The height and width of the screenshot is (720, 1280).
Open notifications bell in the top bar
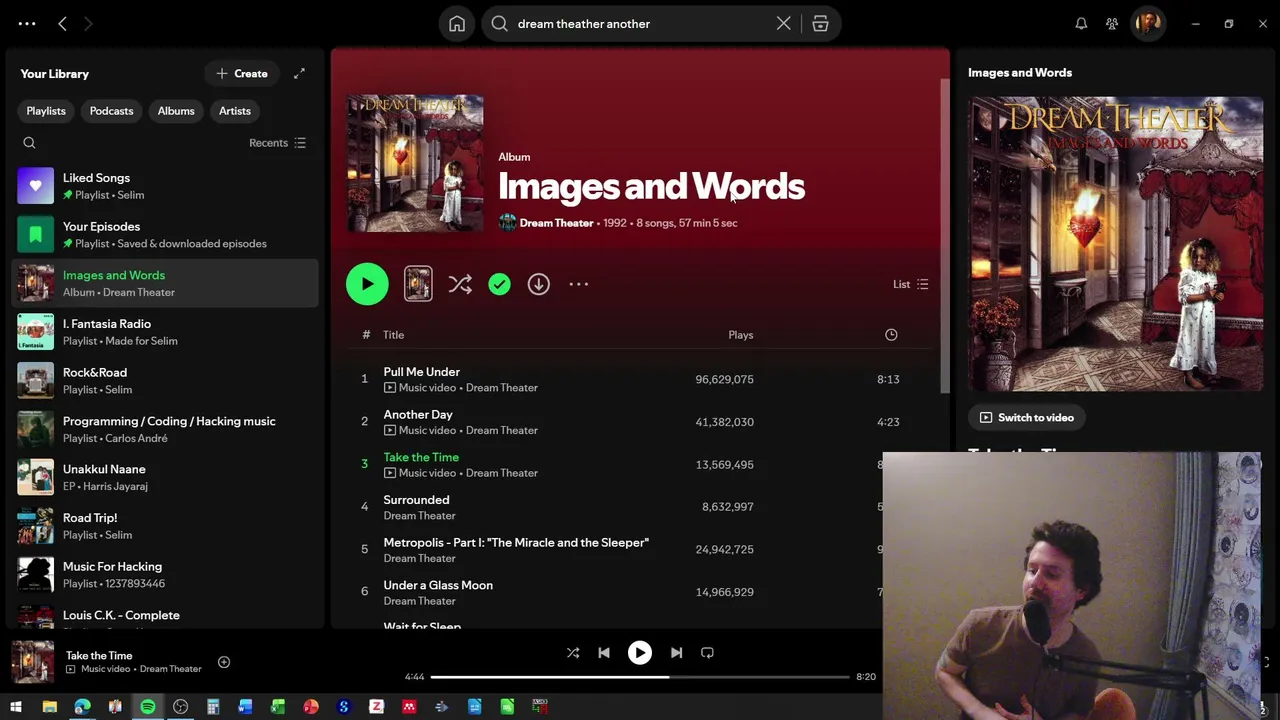(1081, 24)
